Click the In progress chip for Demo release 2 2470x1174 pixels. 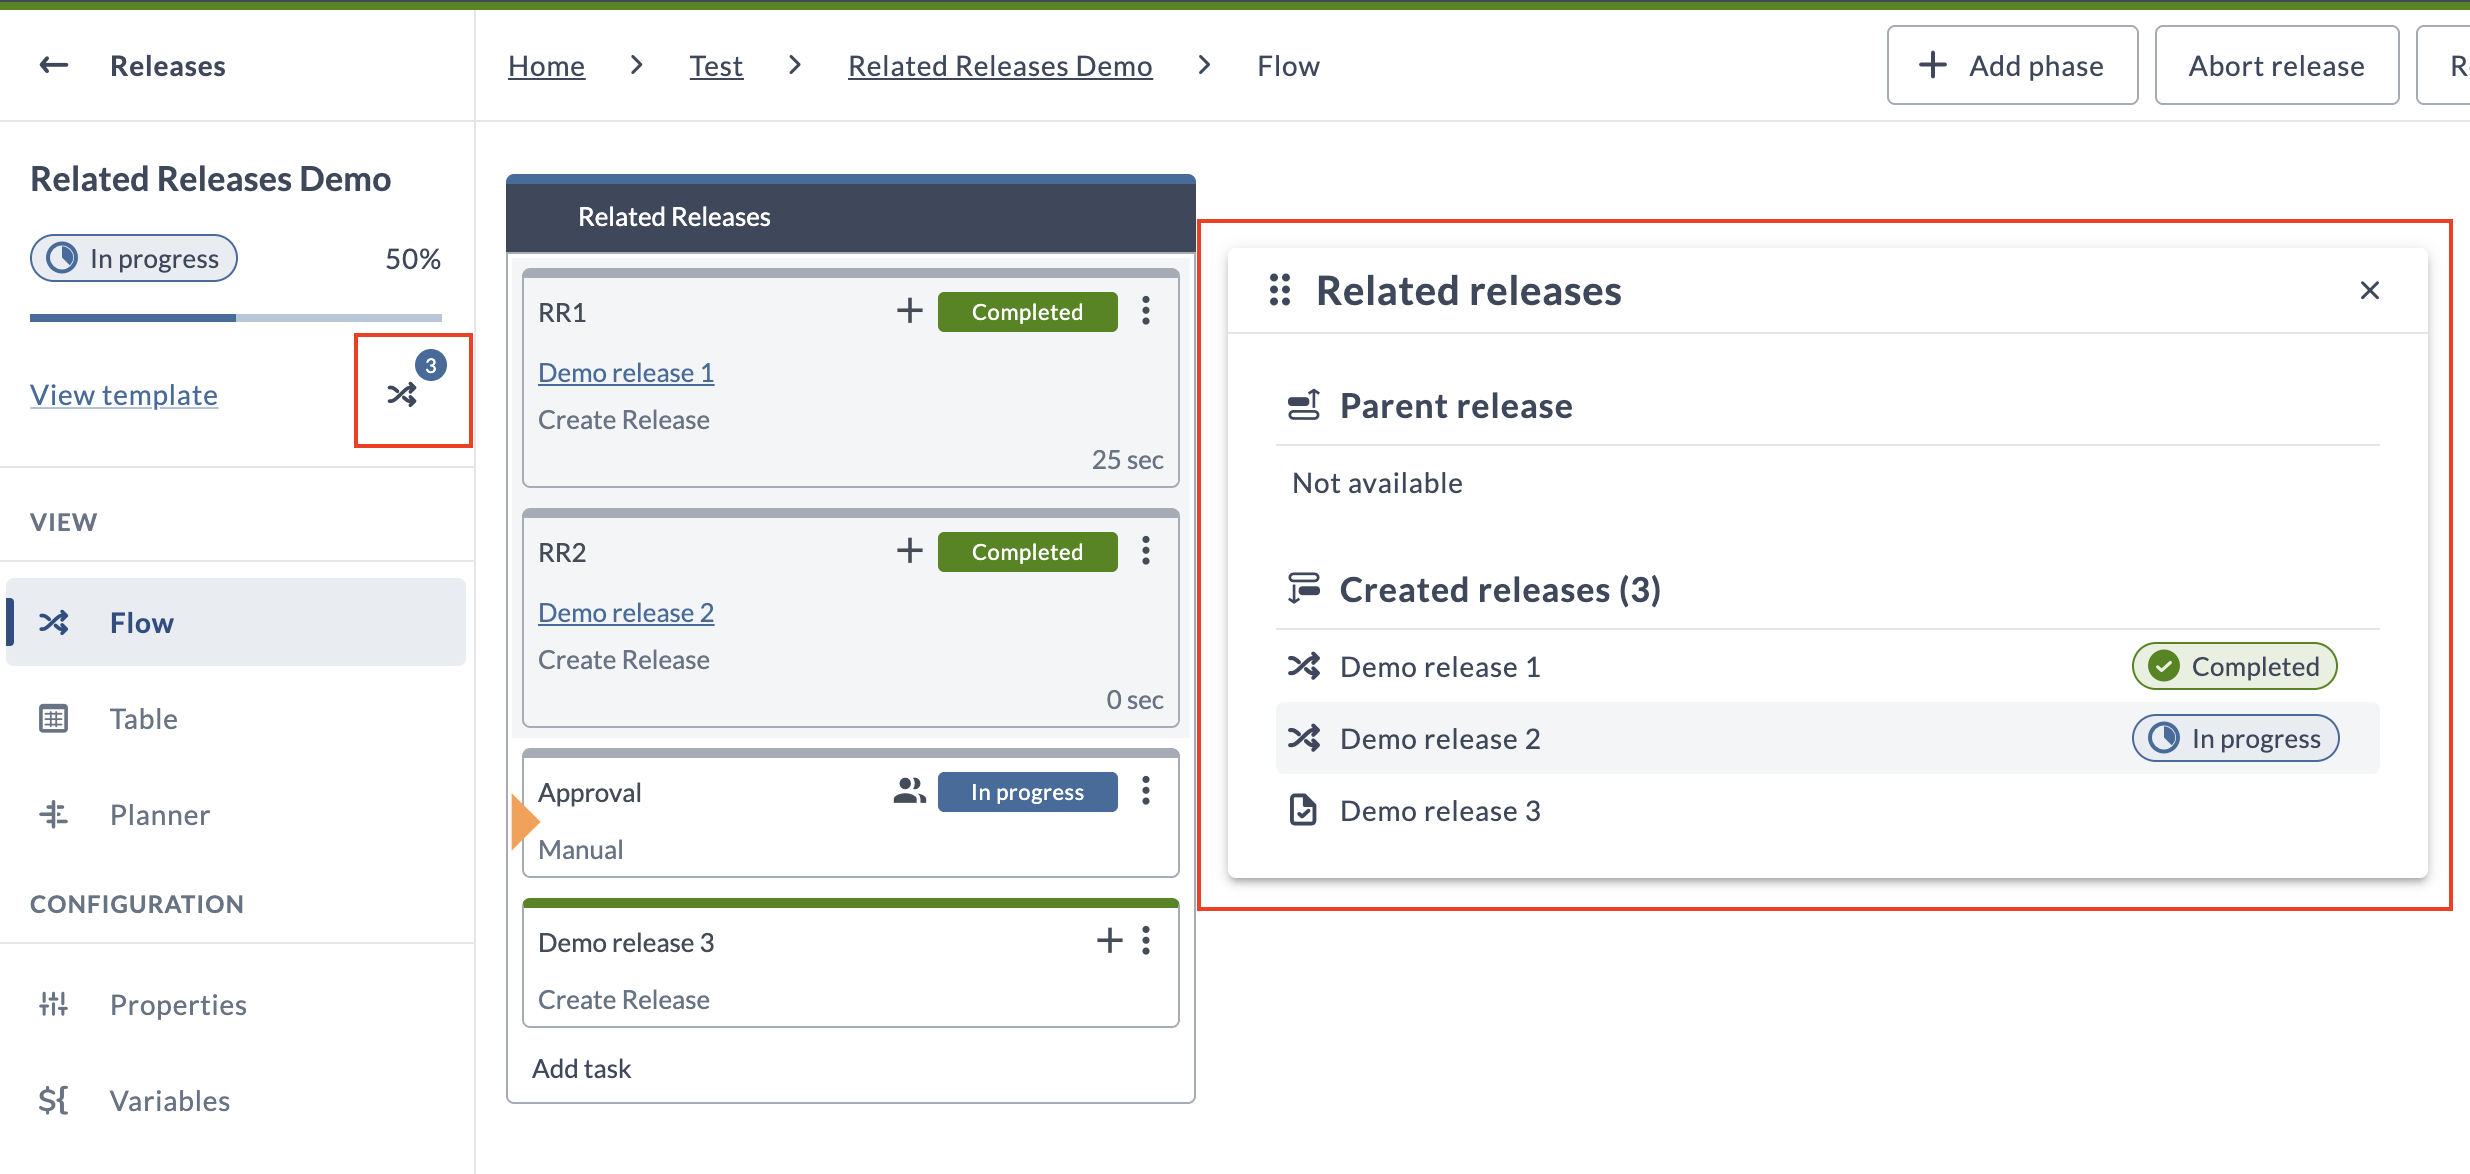pos(2235,738)
